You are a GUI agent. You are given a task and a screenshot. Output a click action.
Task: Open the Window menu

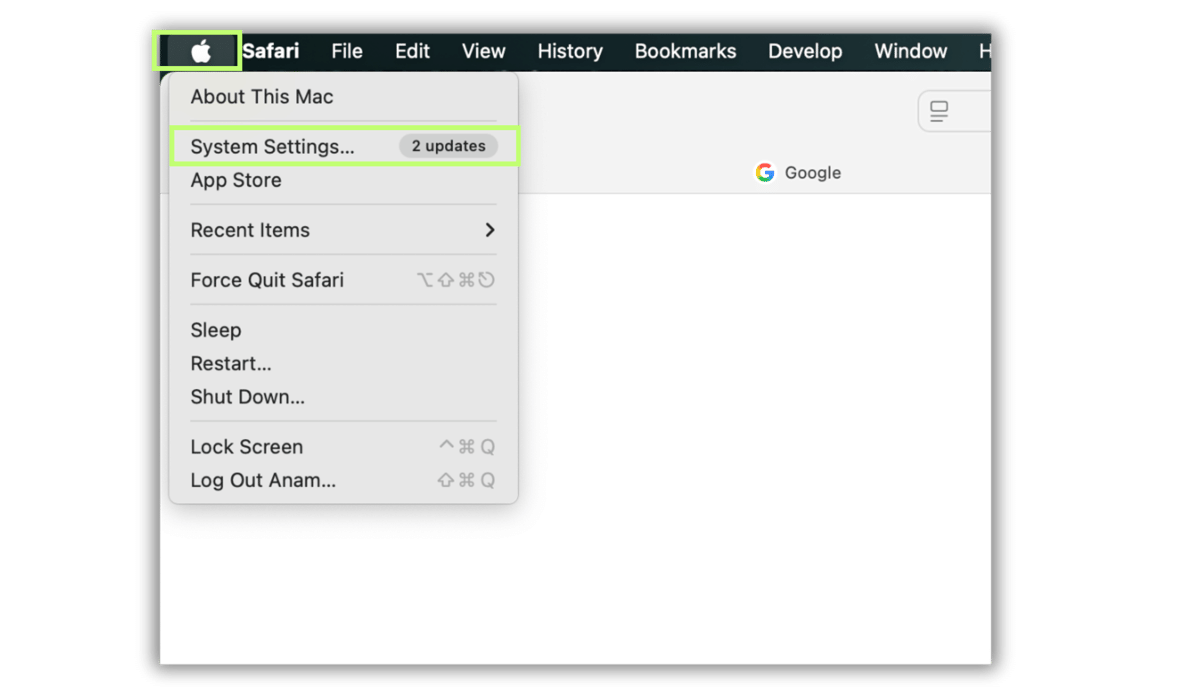(910, 51)
